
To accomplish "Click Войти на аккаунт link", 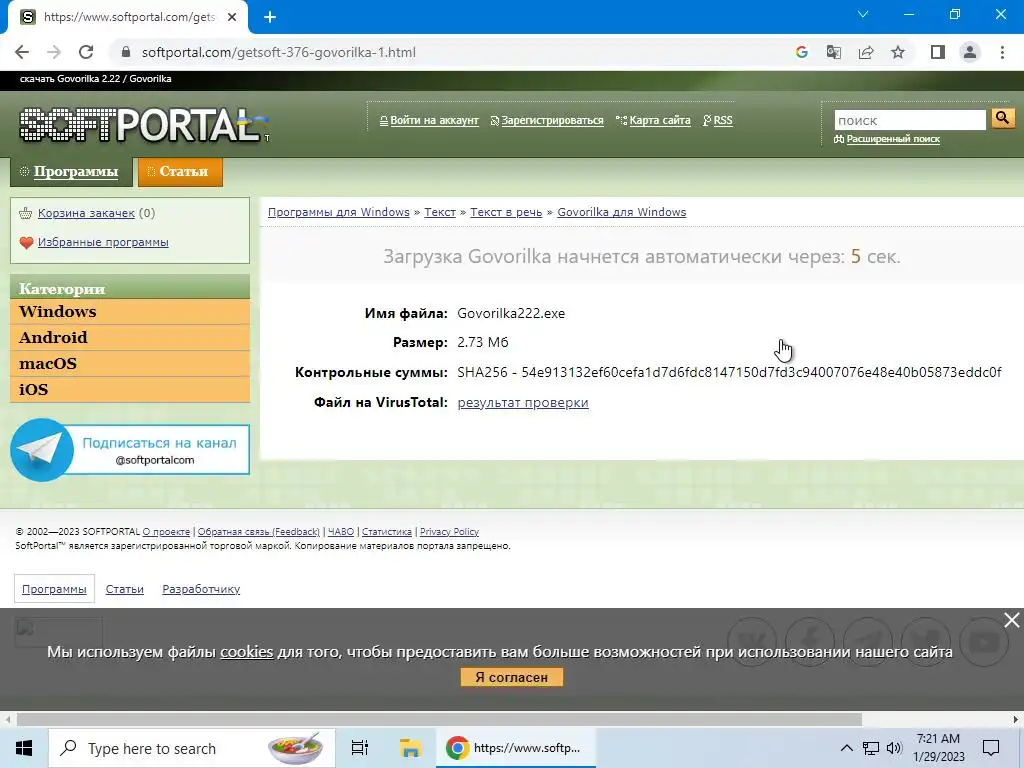I will point(434,120).
